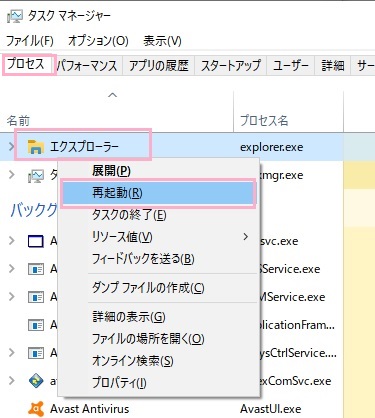This screenshot has width=375, height=418.
Task: Click the Task Manager title bar icon
Action: pyautogui.click(x=15, y=16)
